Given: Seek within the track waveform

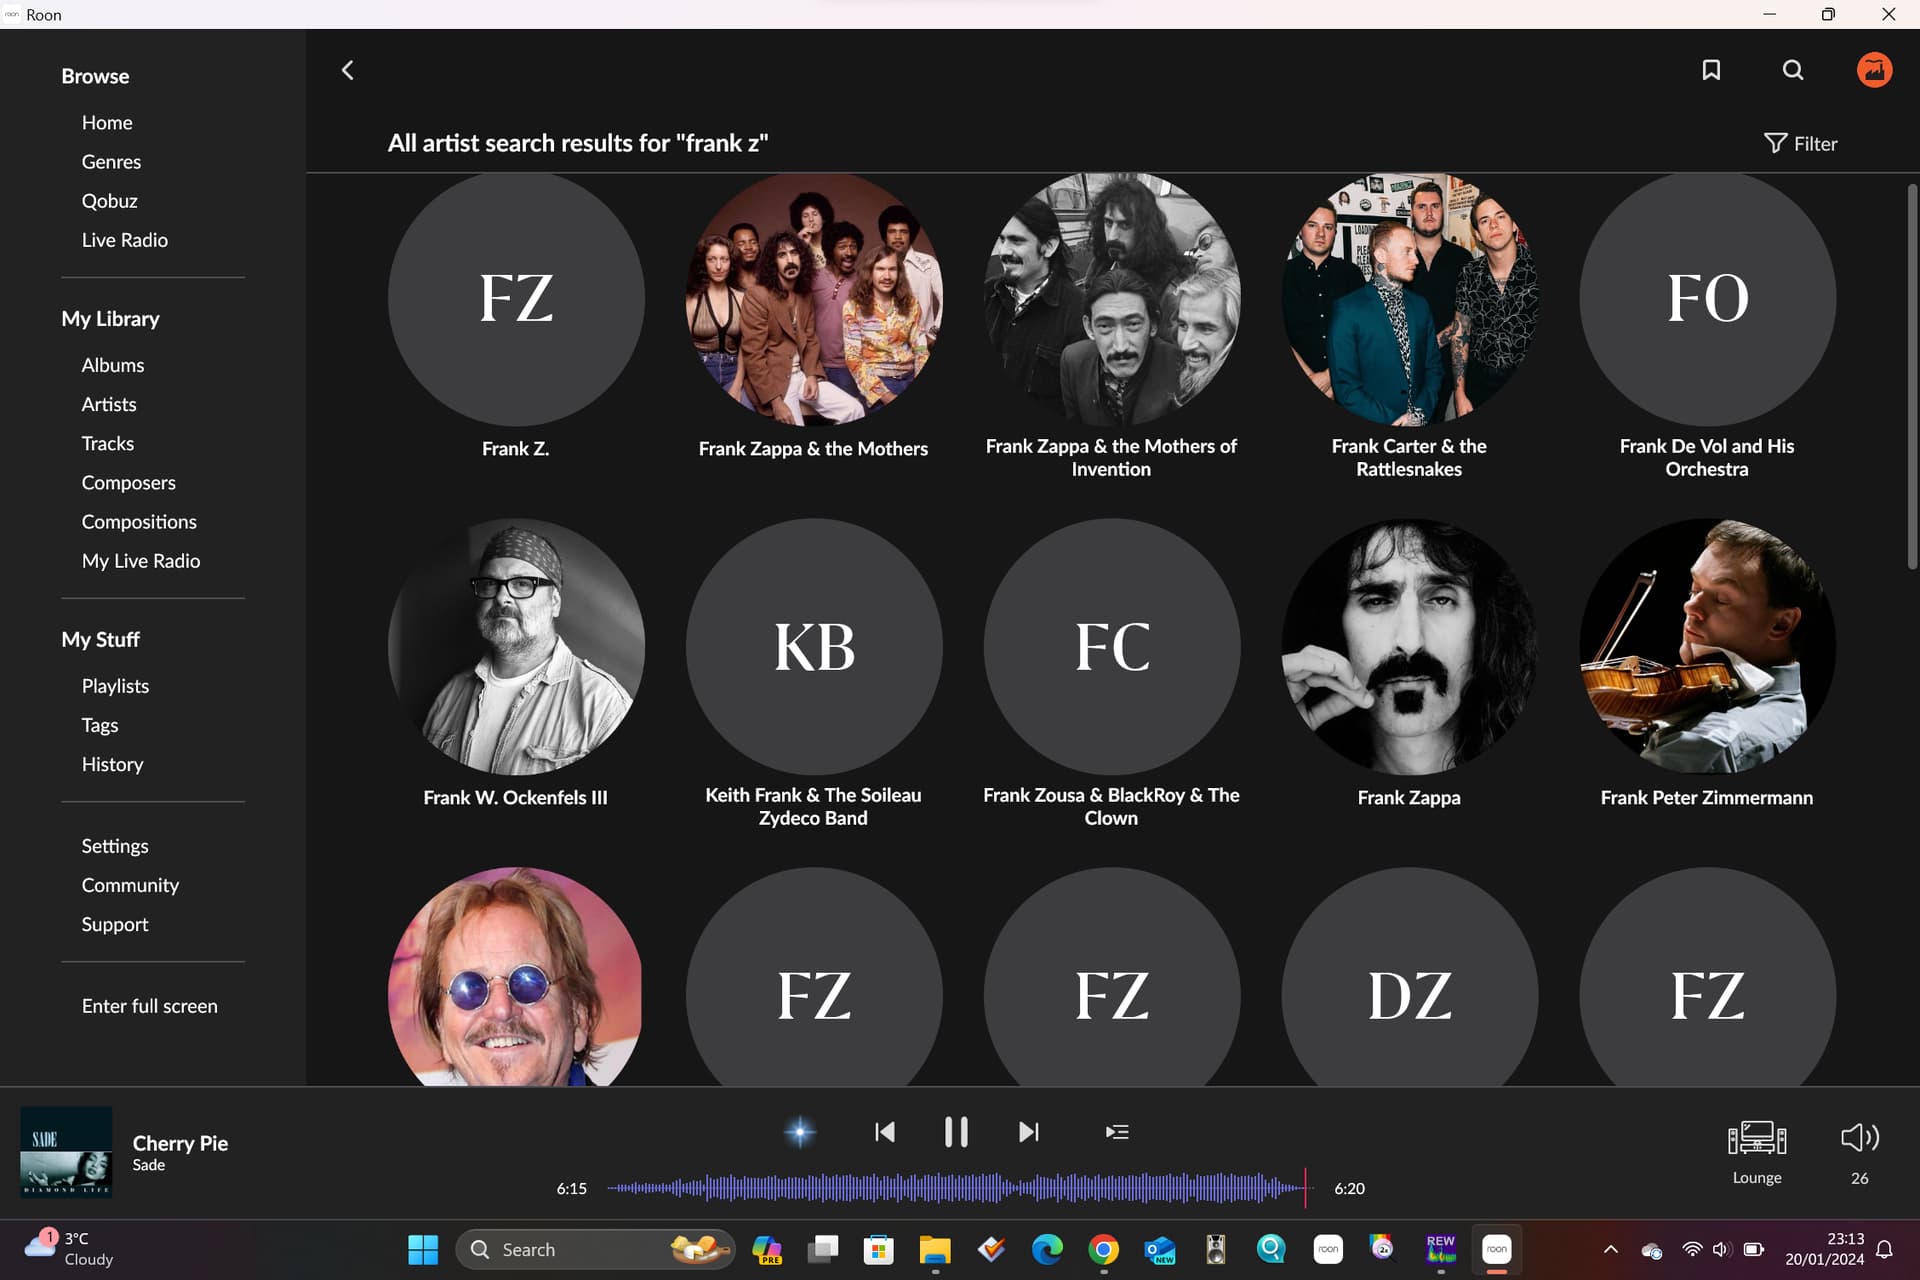Looking at the screenshot, I should 956,1188.
